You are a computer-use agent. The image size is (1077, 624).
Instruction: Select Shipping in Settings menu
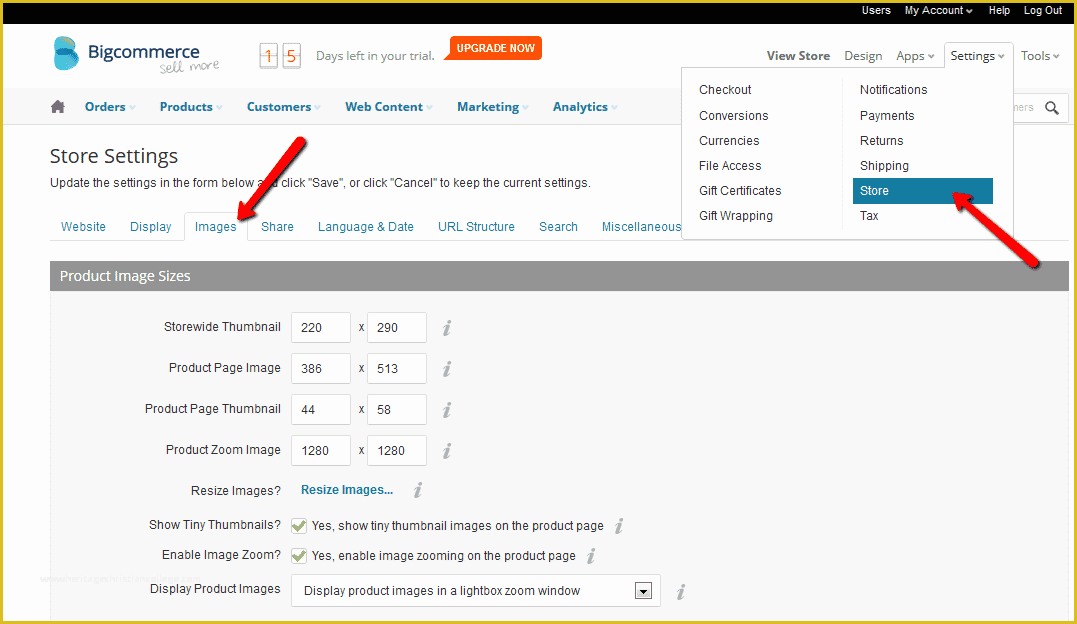pos(884,166)
